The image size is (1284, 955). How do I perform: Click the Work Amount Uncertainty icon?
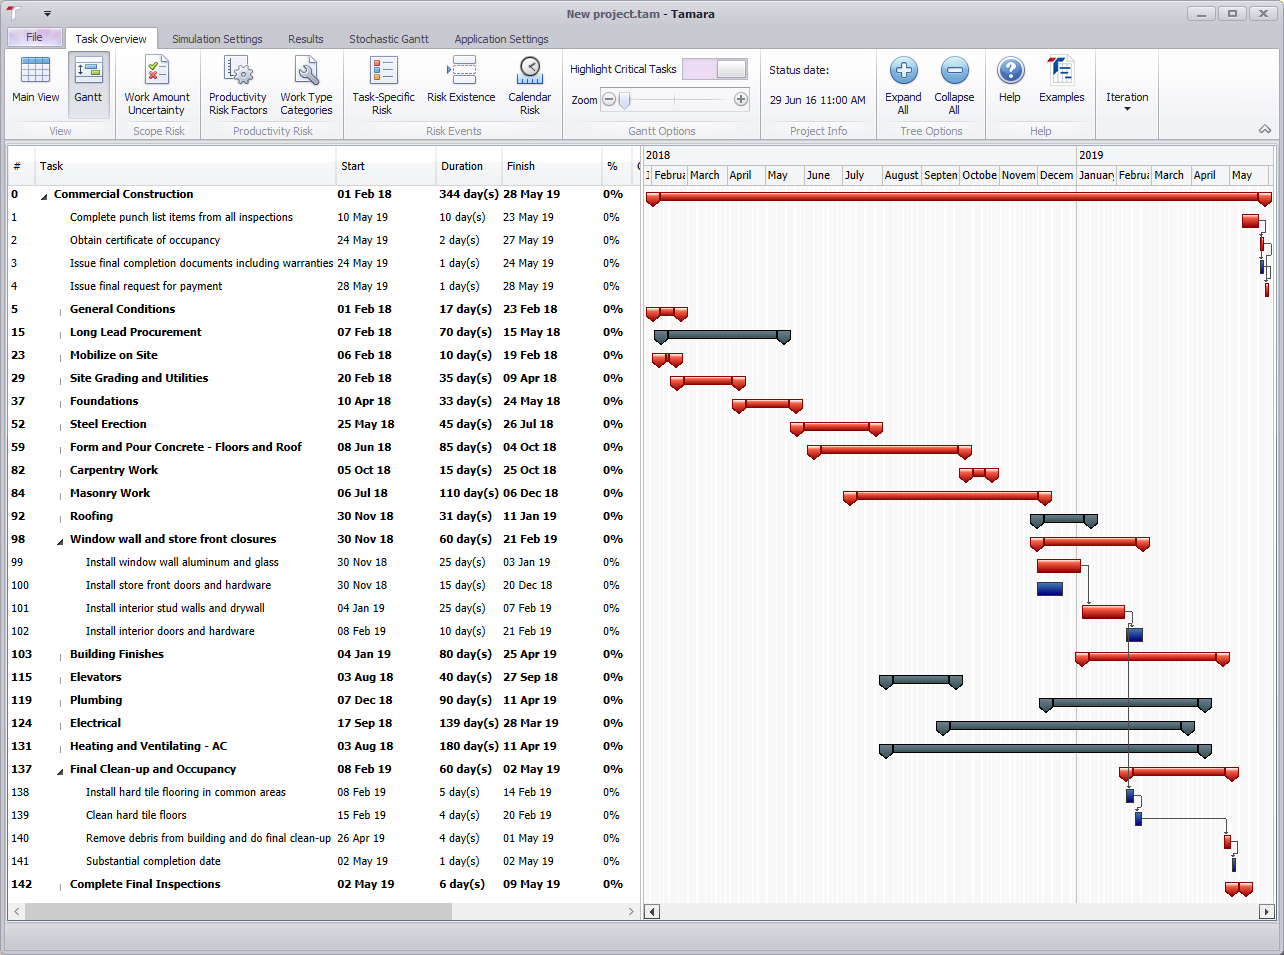[156, 80]
